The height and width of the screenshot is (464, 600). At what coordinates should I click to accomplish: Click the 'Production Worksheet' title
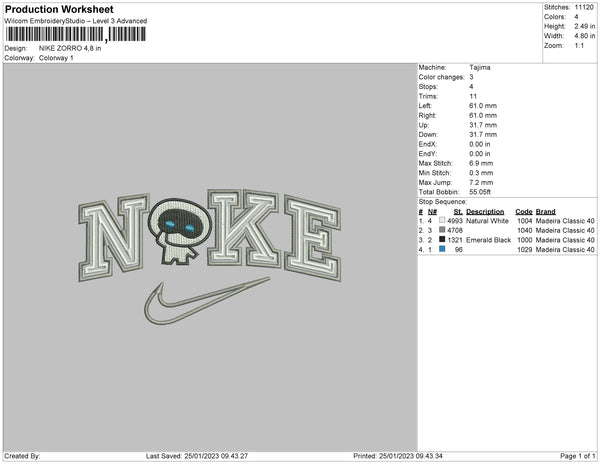tap(59, 9)
